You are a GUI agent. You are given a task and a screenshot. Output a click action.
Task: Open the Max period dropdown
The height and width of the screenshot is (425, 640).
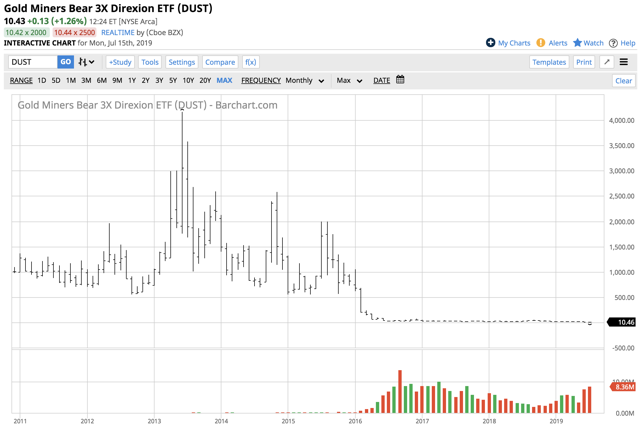(x=349, y=80)
